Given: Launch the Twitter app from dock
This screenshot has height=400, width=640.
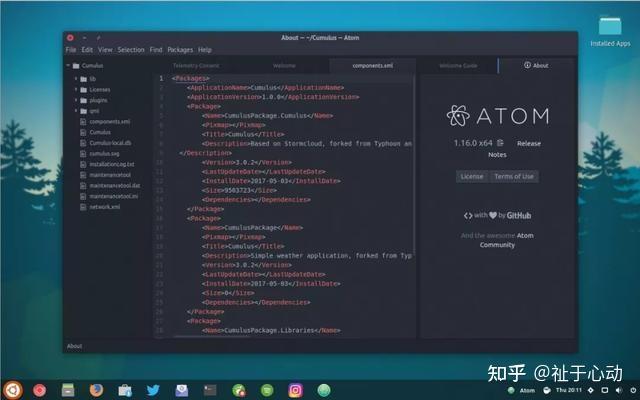Looking at the screenshot, I should pos(153,390).
